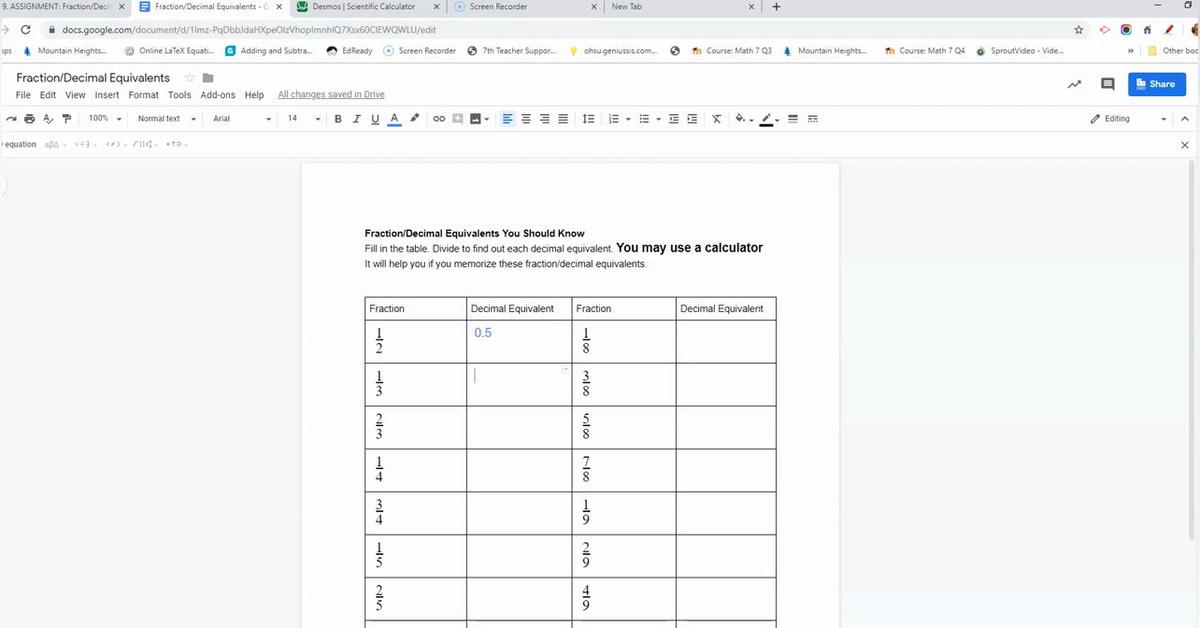Toggle italic formatting

coord(356,119)
